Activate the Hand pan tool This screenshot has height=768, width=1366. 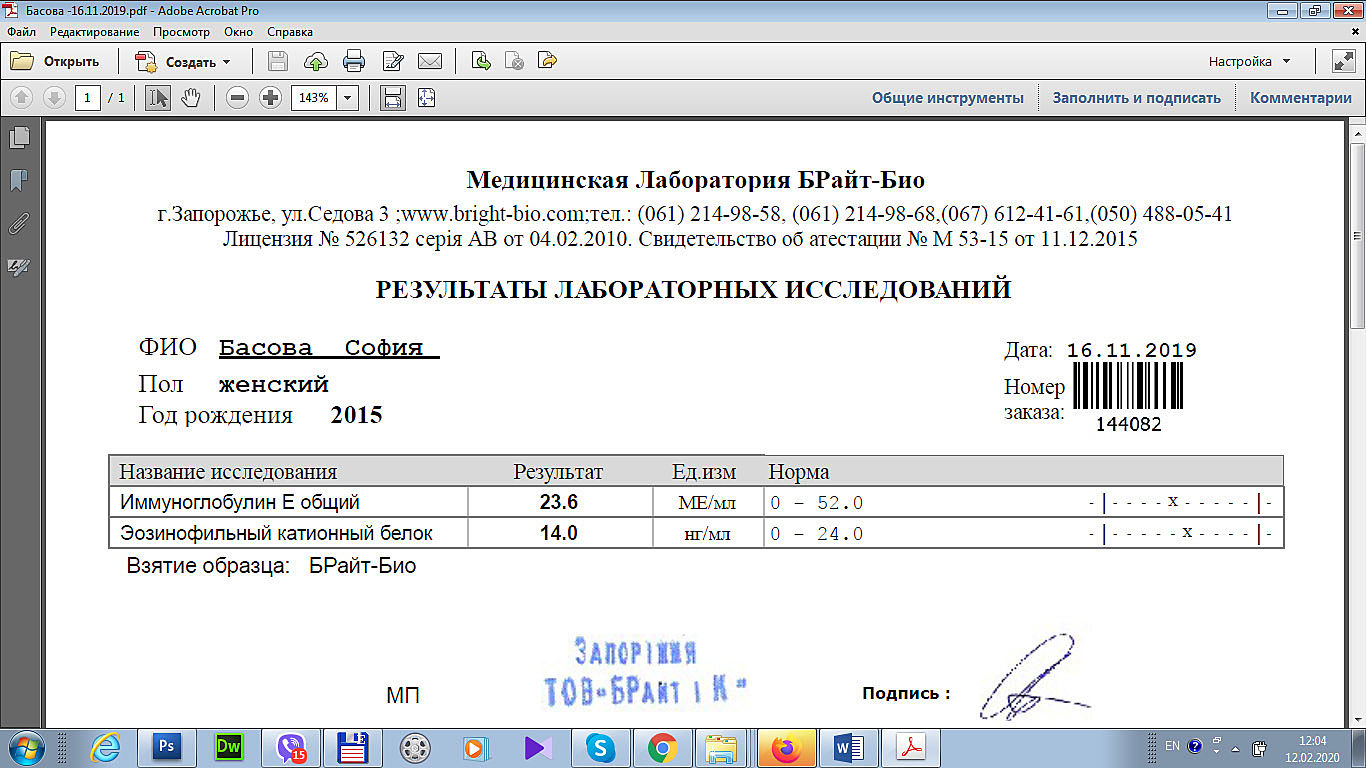point(191,98)
